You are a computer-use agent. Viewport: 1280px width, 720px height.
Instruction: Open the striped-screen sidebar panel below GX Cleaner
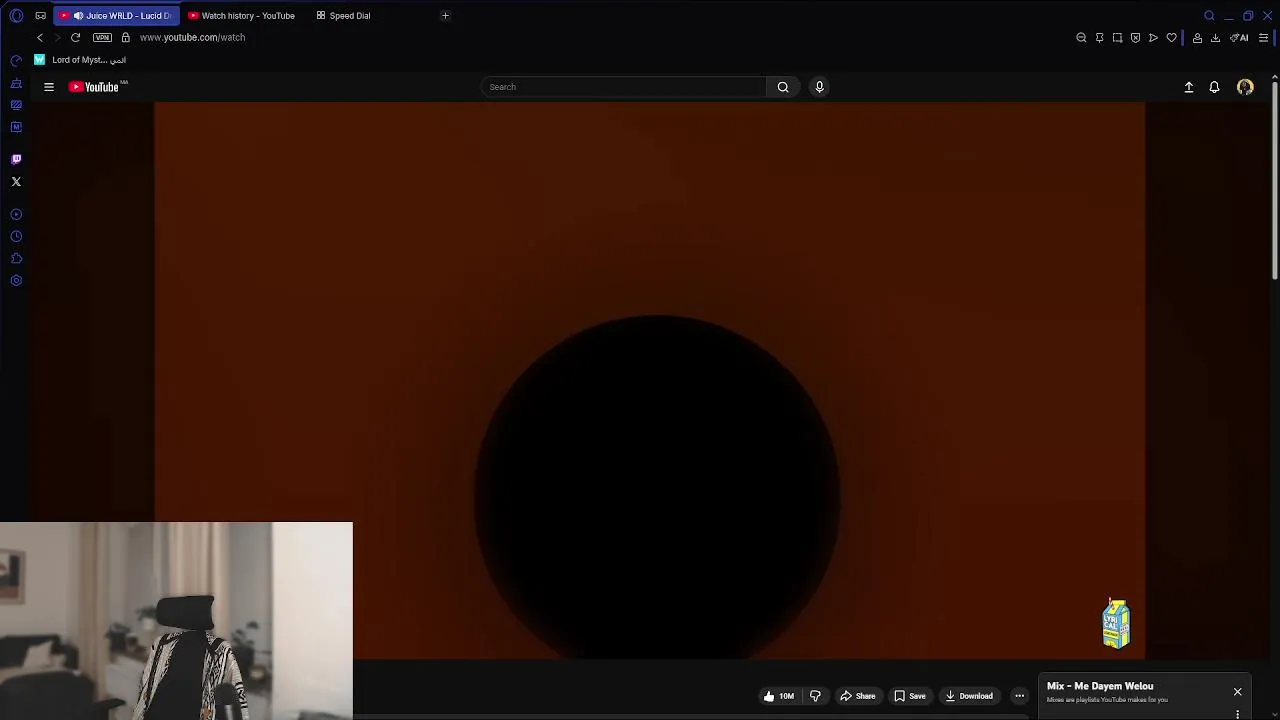(x=16, y=105)
